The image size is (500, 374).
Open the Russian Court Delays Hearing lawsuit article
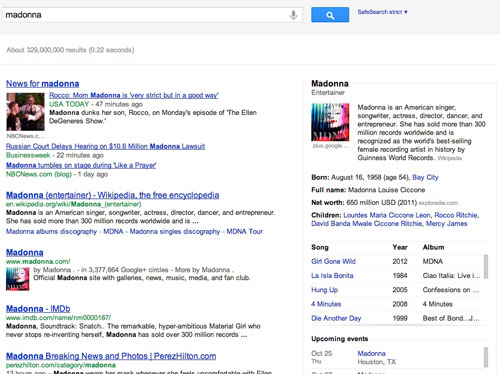coord(105,146)
